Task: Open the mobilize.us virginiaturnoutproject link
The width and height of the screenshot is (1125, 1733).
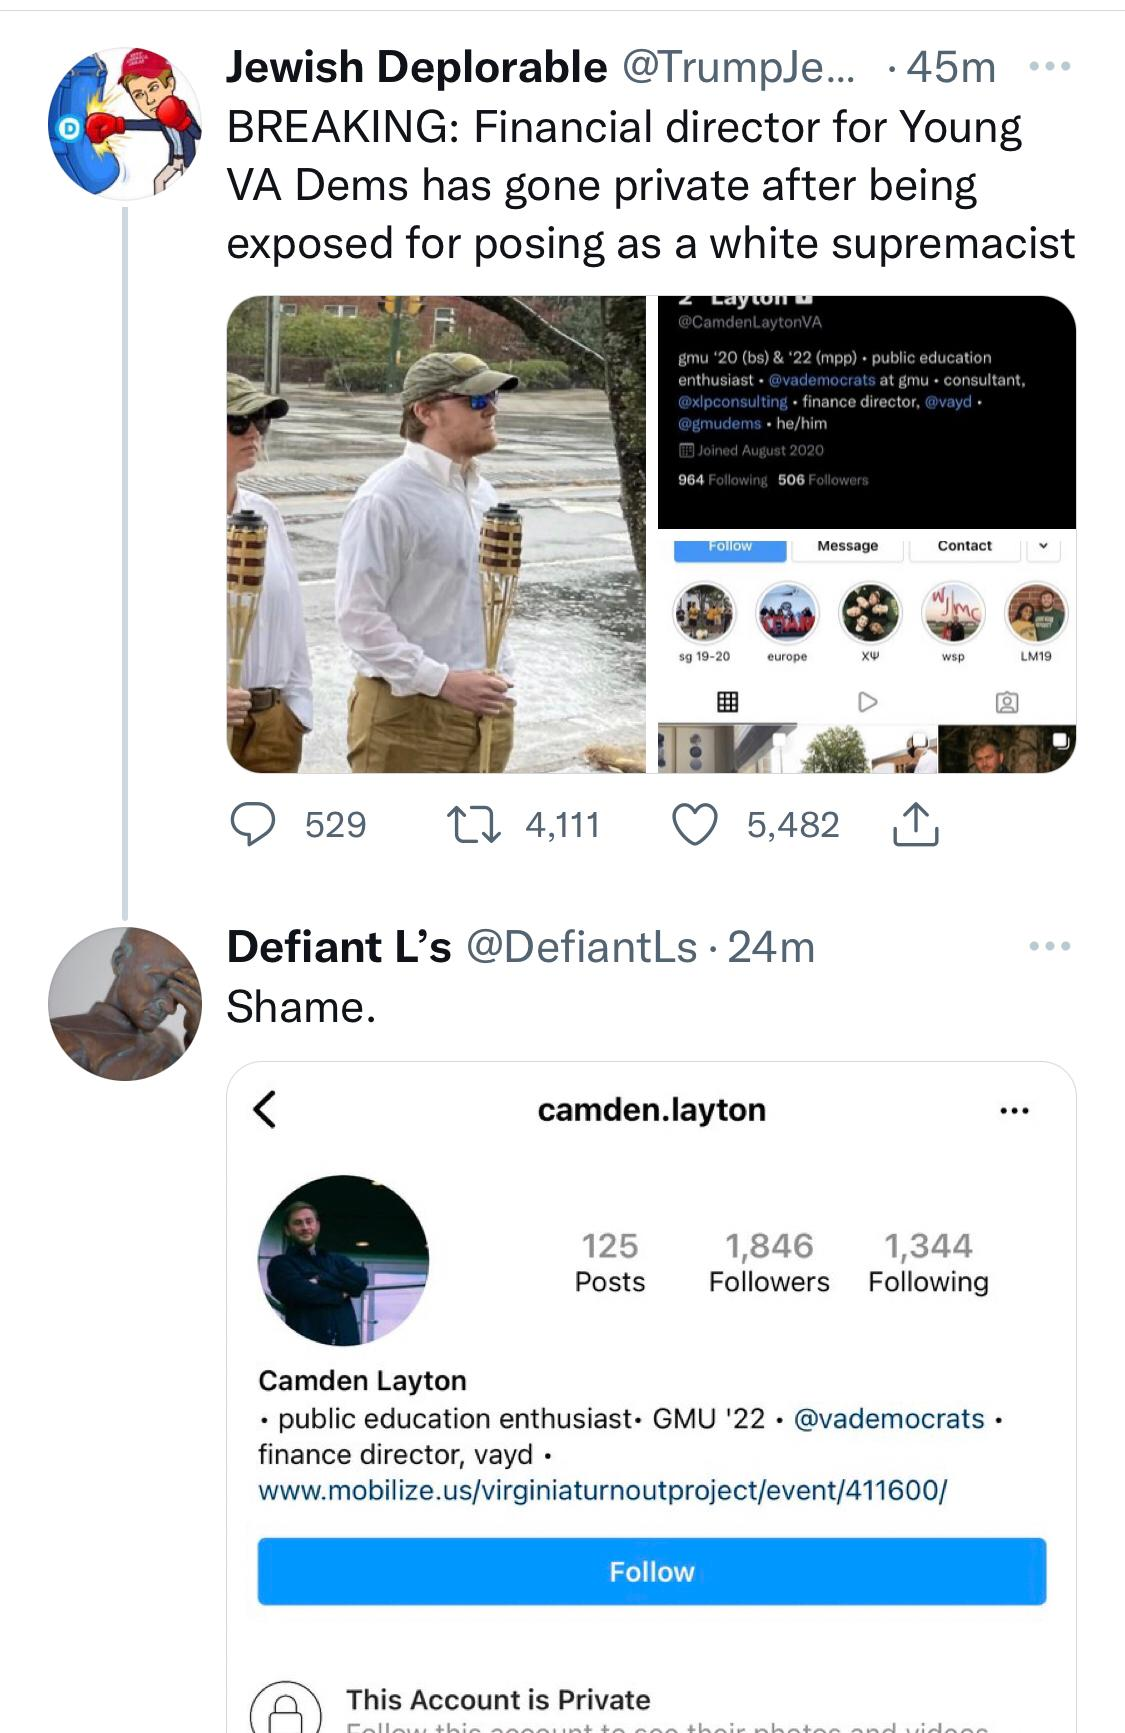Action: tap(602, 1490)
